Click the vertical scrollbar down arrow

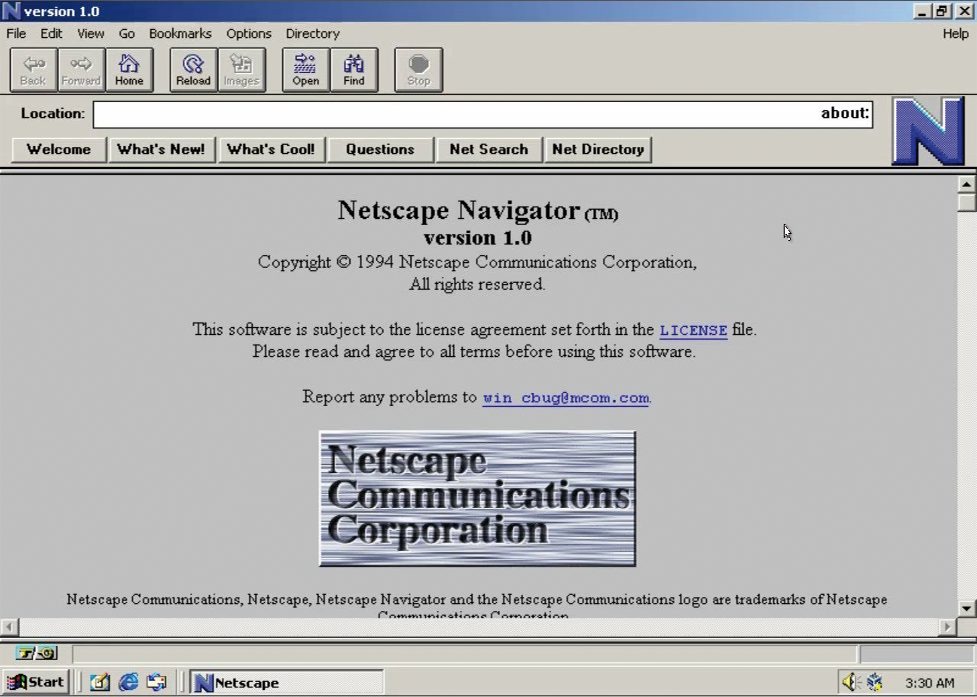click(966, 608)
